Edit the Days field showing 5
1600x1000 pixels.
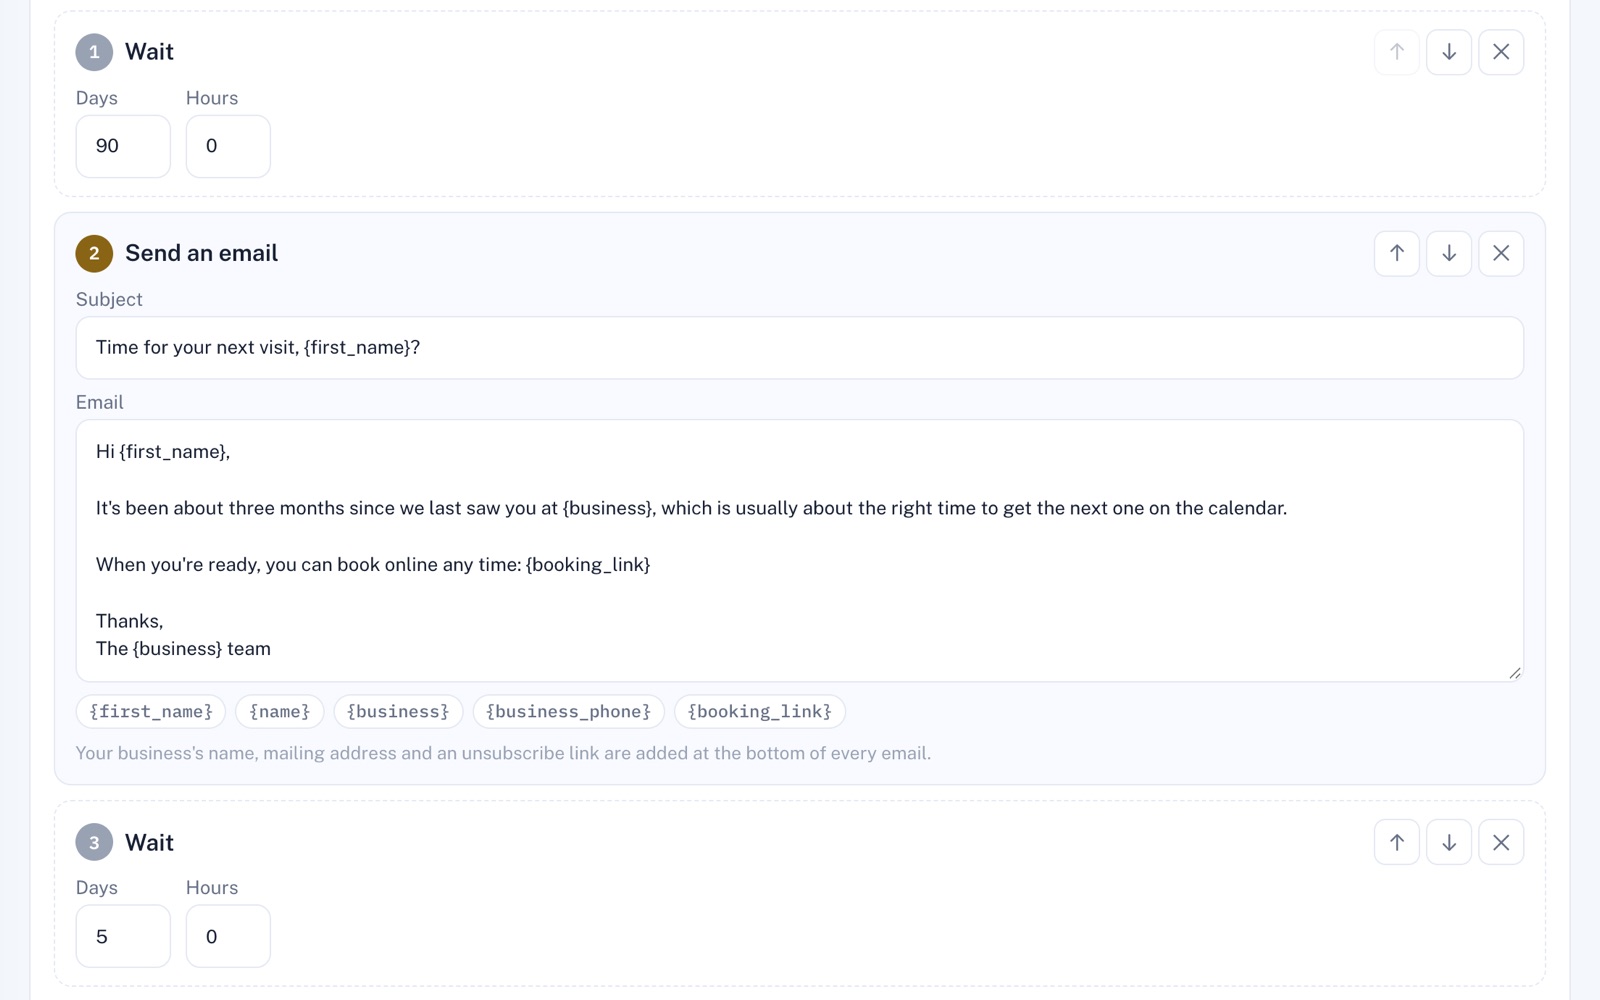point(123,936)
